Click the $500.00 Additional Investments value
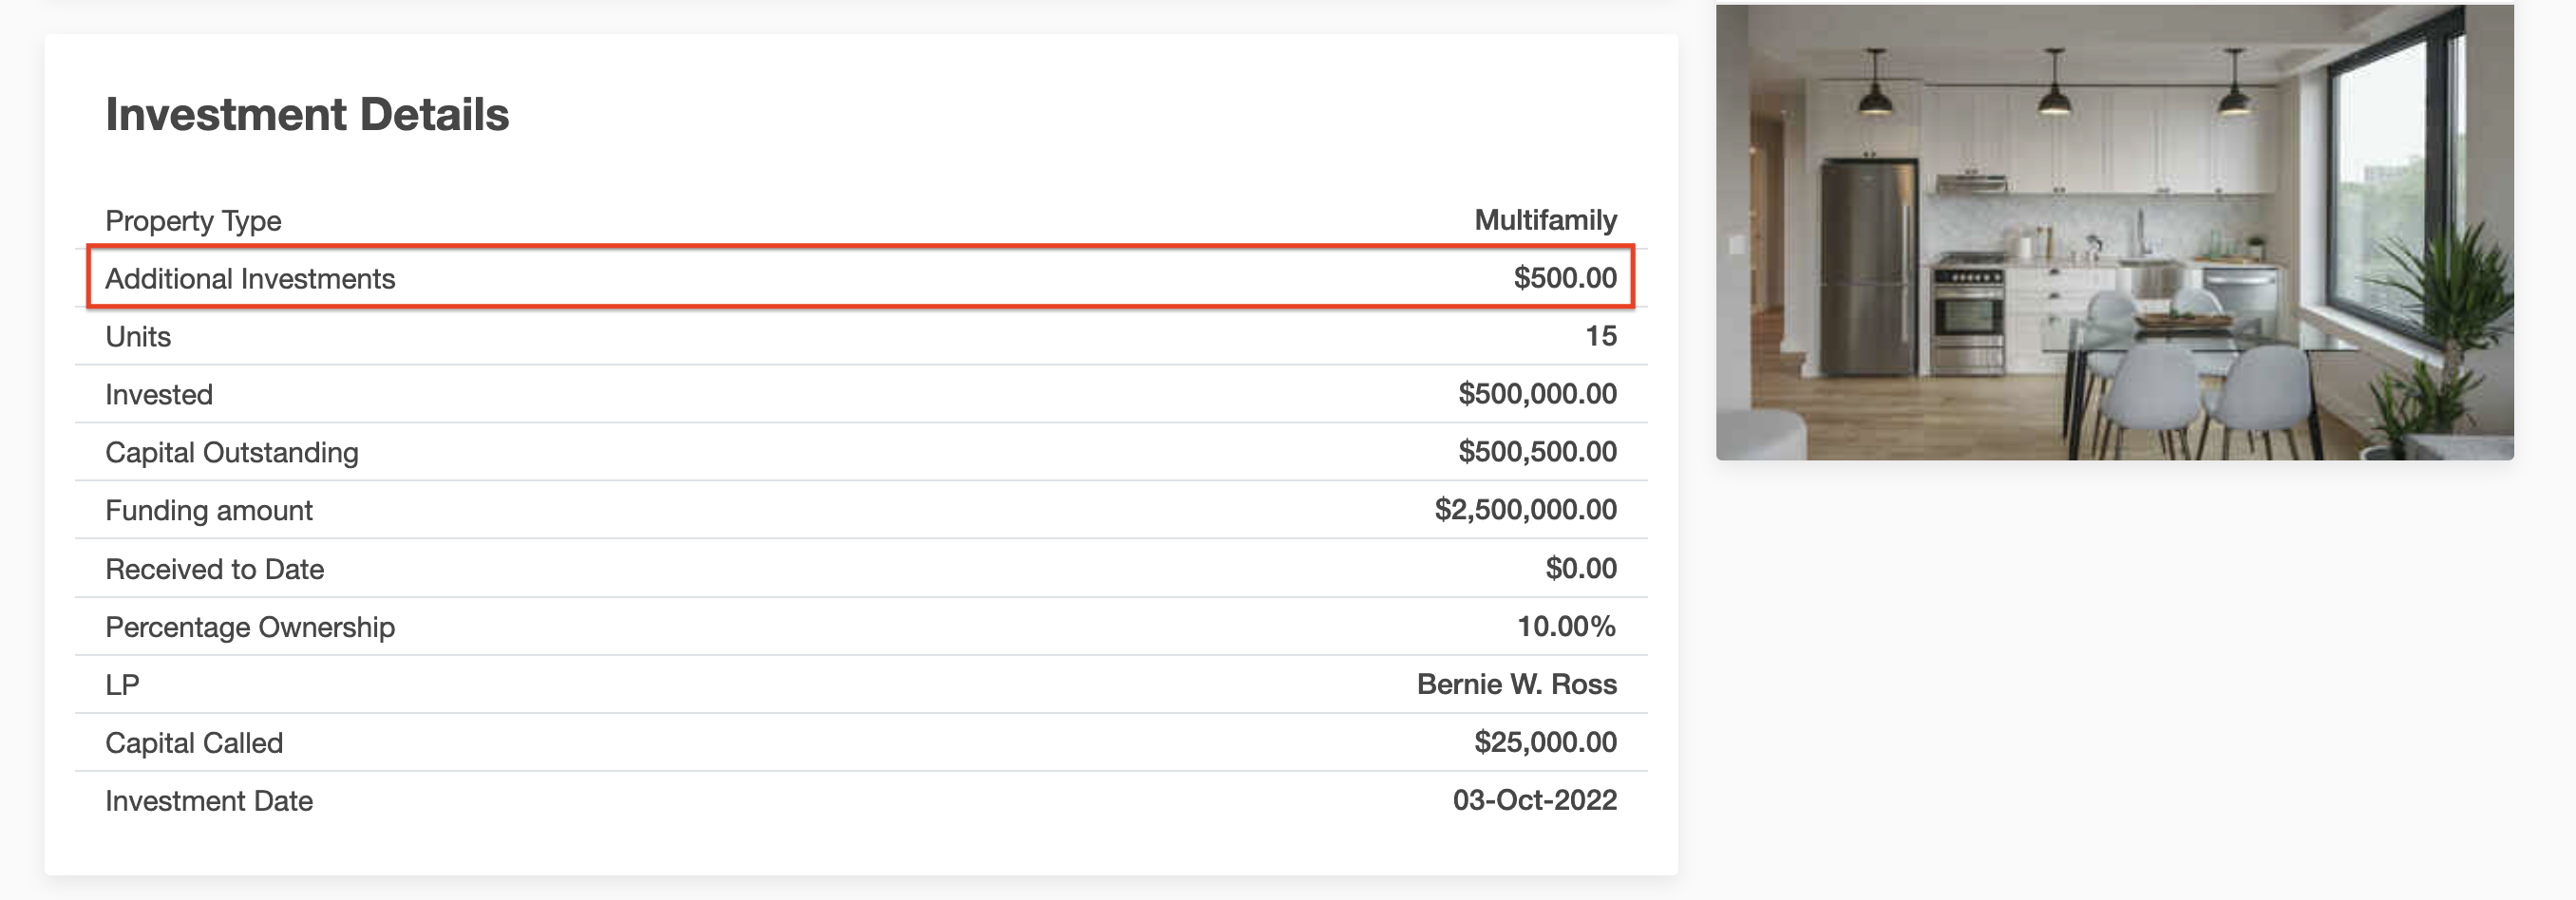This screenshot has height=900, width=2576. coord(1564,278)
